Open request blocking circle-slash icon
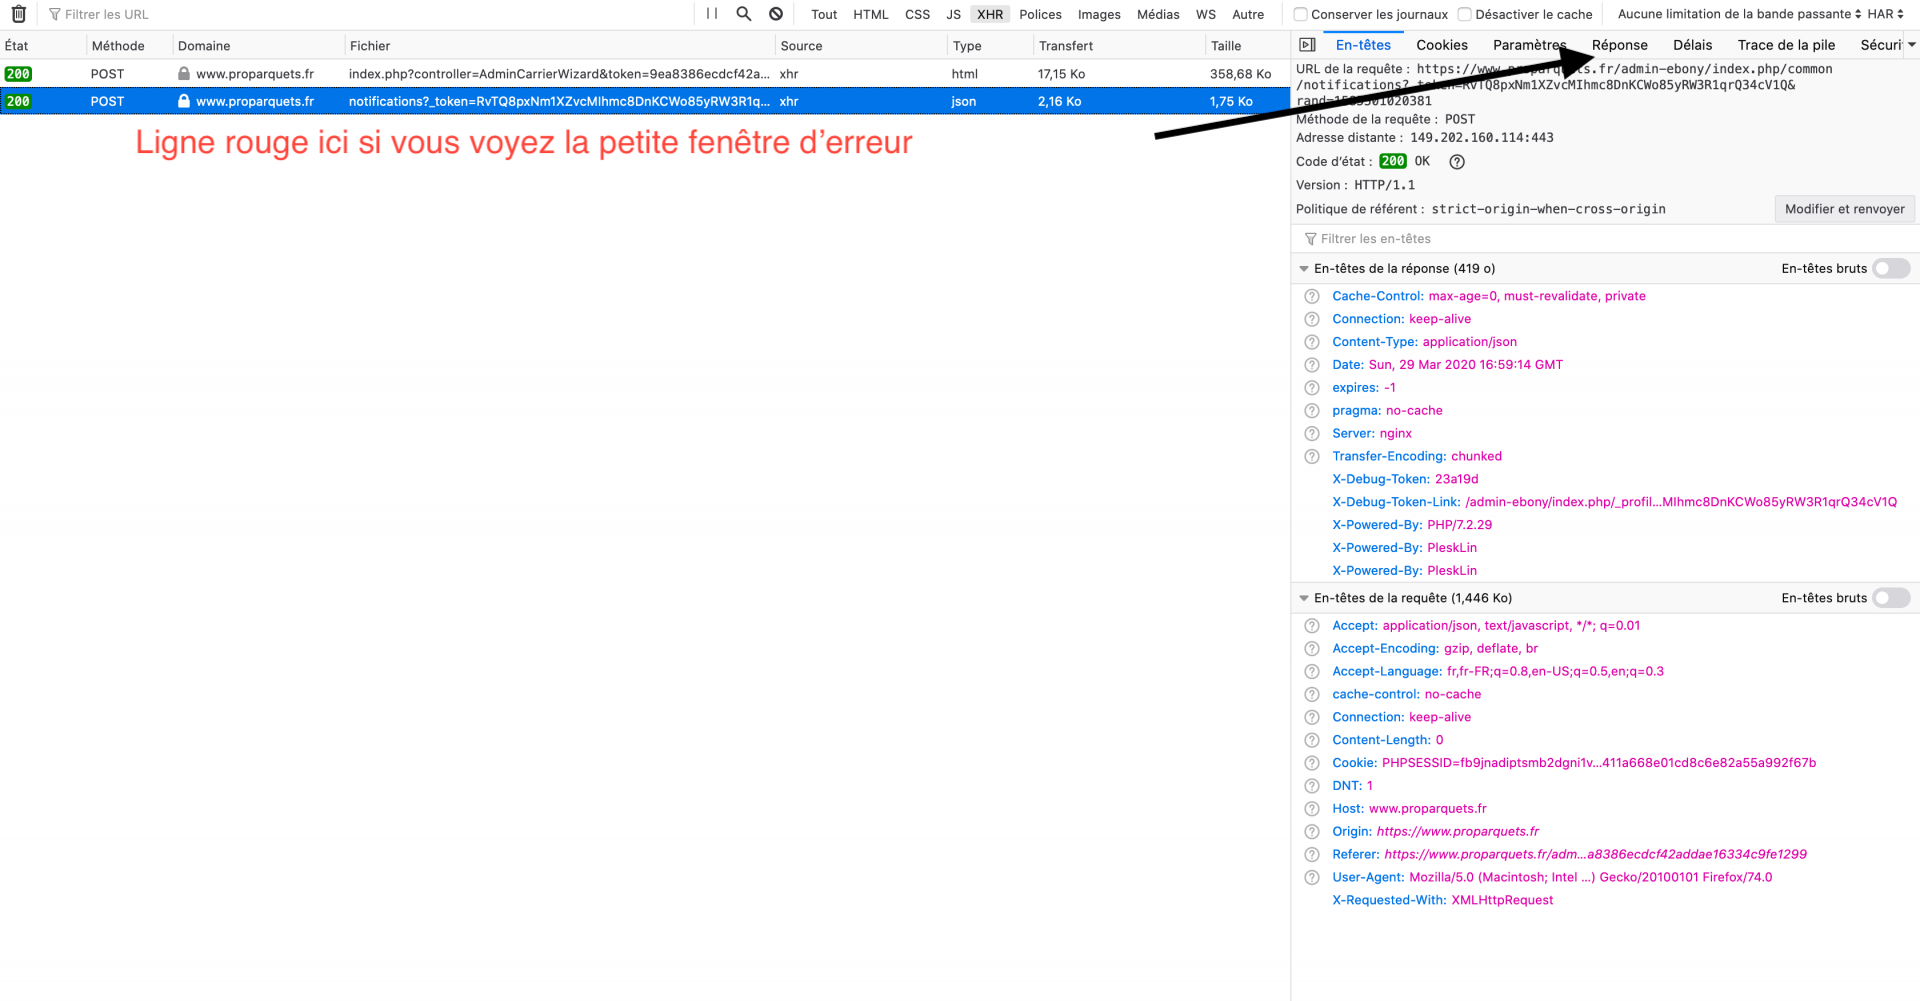This screenshot has height=1001, width=1920. click(x=776, y=14)
